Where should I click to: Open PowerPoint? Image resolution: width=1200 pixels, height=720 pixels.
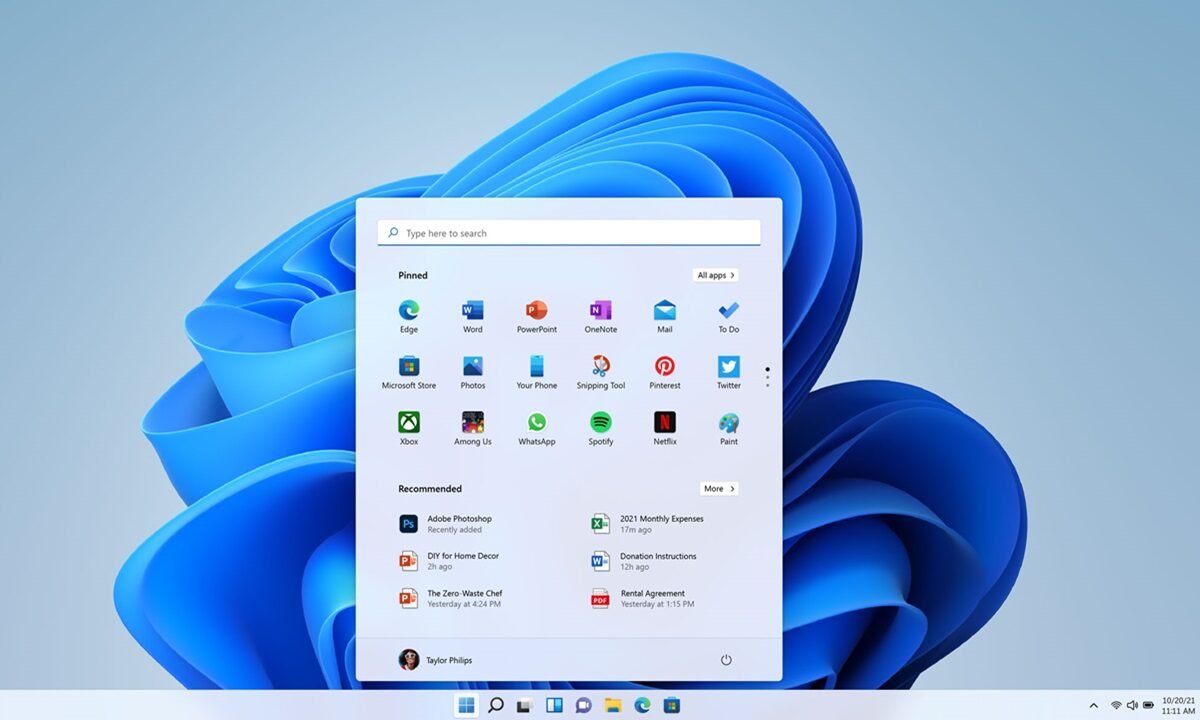[536, 310]
